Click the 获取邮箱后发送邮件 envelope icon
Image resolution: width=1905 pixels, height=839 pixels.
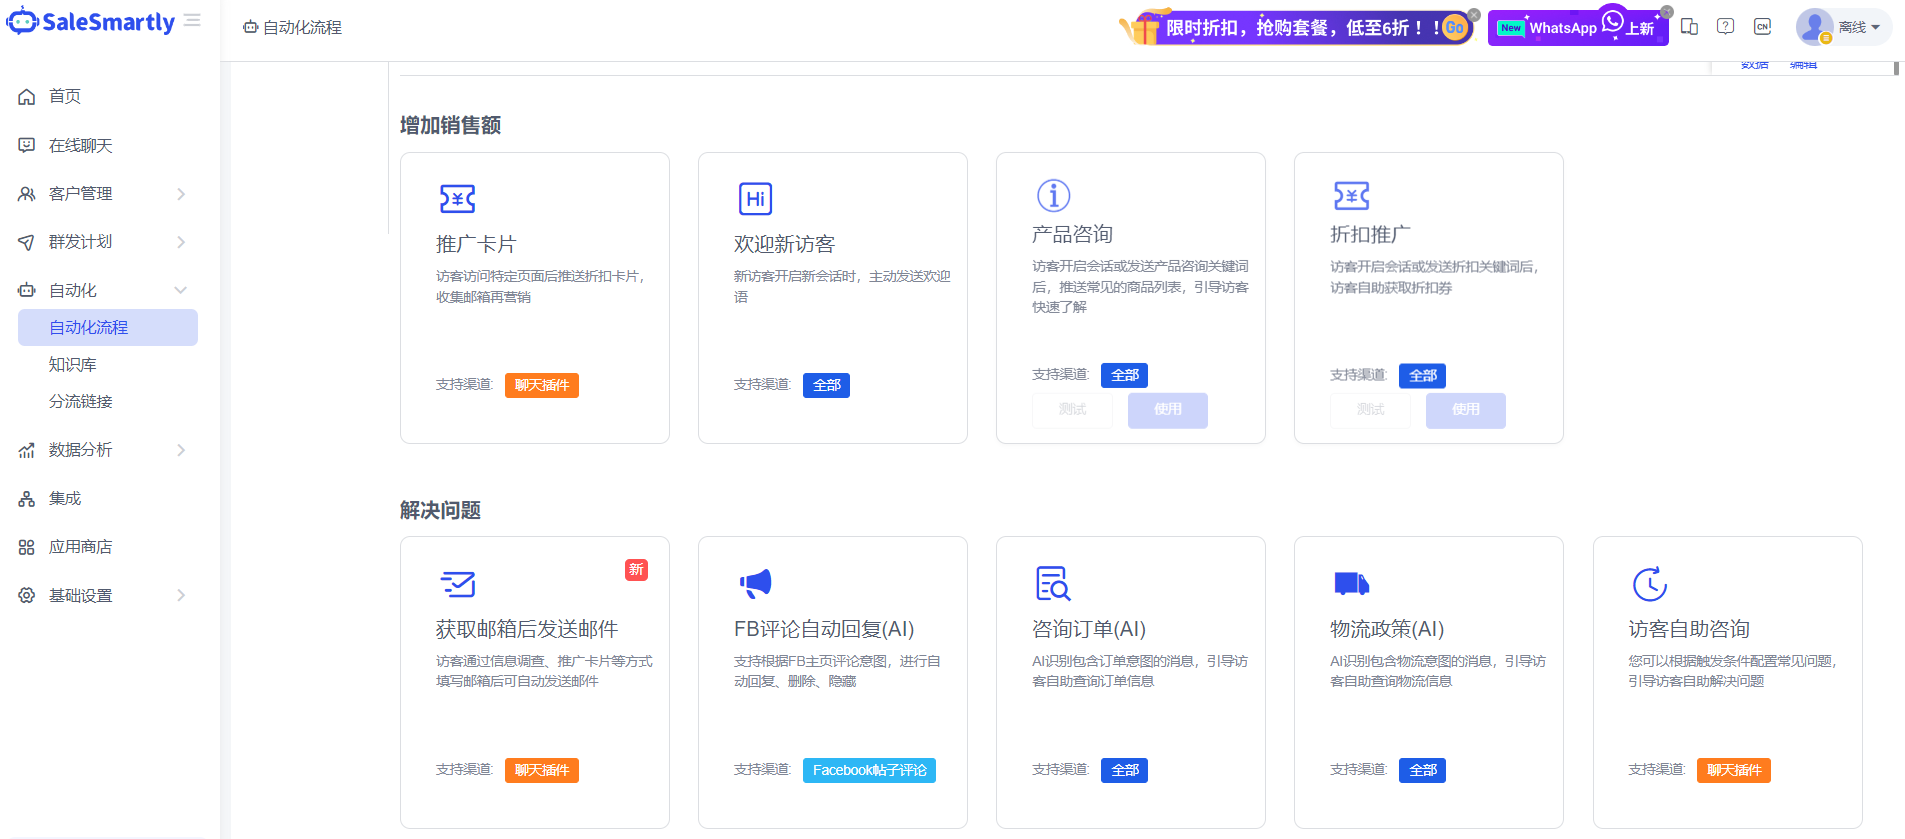[x=457, y=583]
